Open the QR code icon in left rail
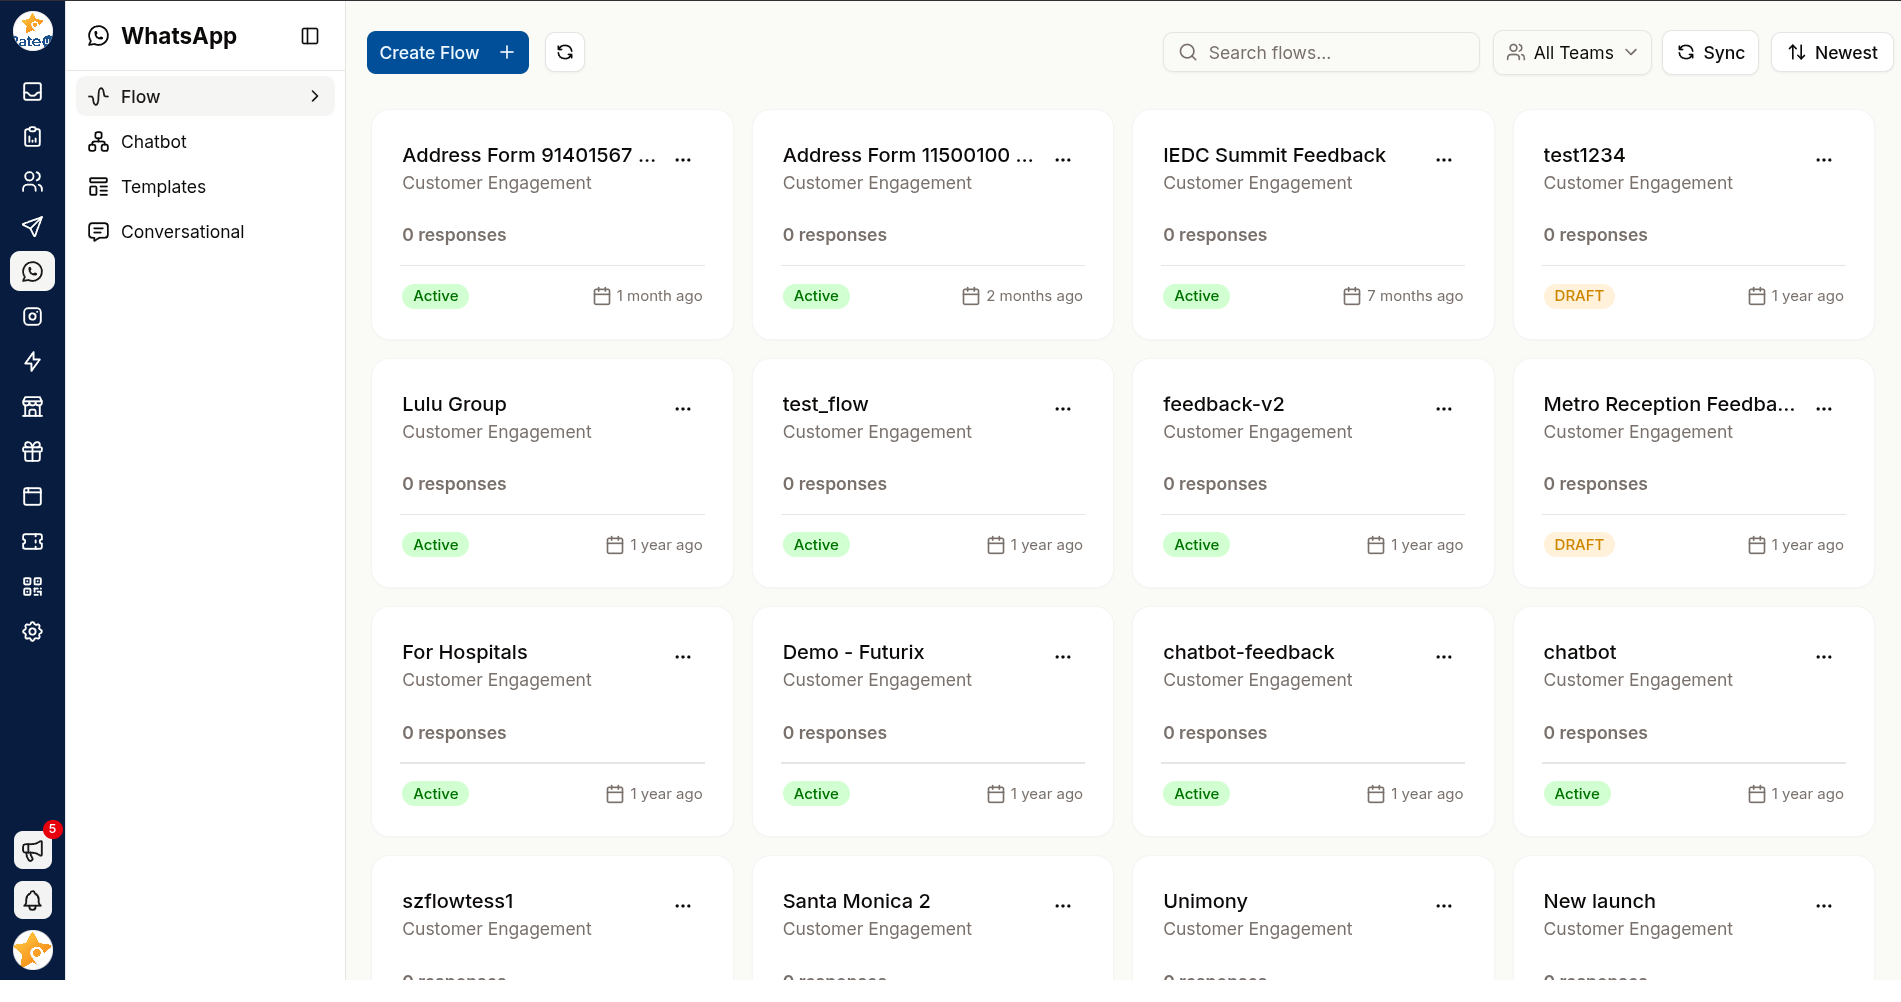 tap(32, 587)
